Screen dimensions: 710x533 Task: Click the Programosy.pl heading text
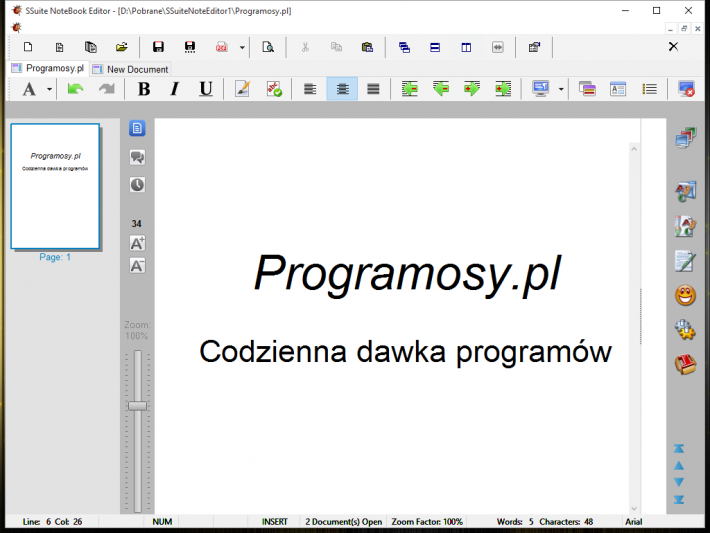click(407, 274)
